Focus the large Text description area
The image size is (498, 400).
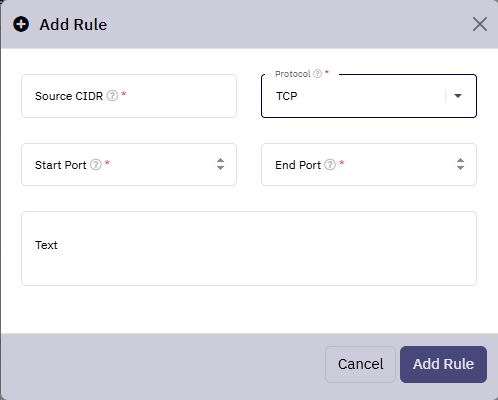pos(249,248)
